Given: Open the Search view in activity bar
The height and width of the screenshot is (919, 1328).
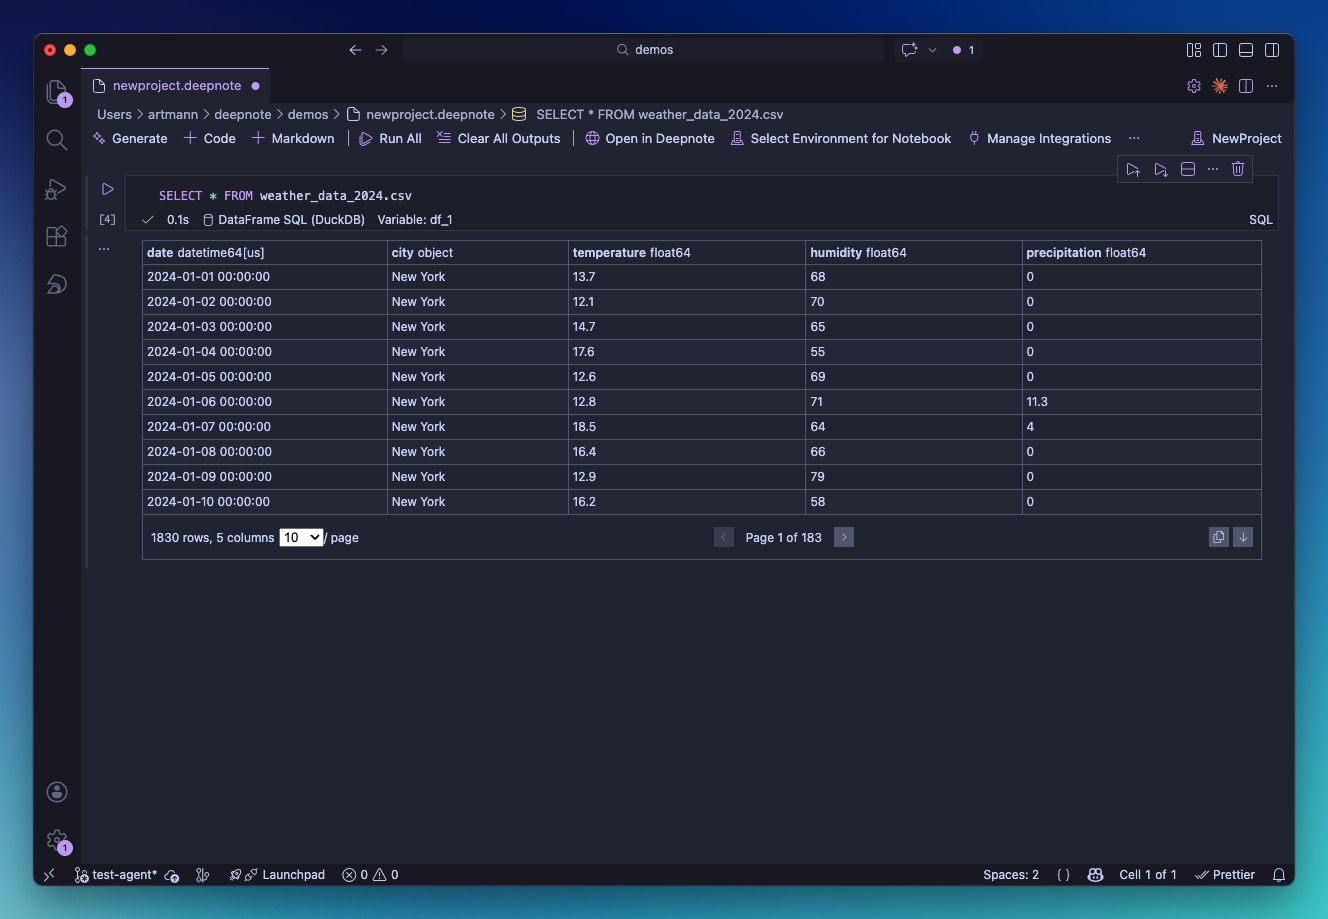Looking at the screenshot, I should (x=57, y=140).
